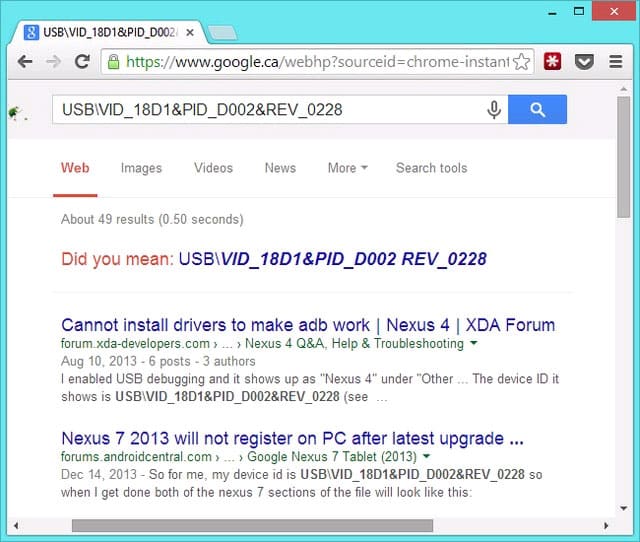This screenshot has height=542, width=640.
Task: Click the blue search magnifier button
Action: coord(537,109)
